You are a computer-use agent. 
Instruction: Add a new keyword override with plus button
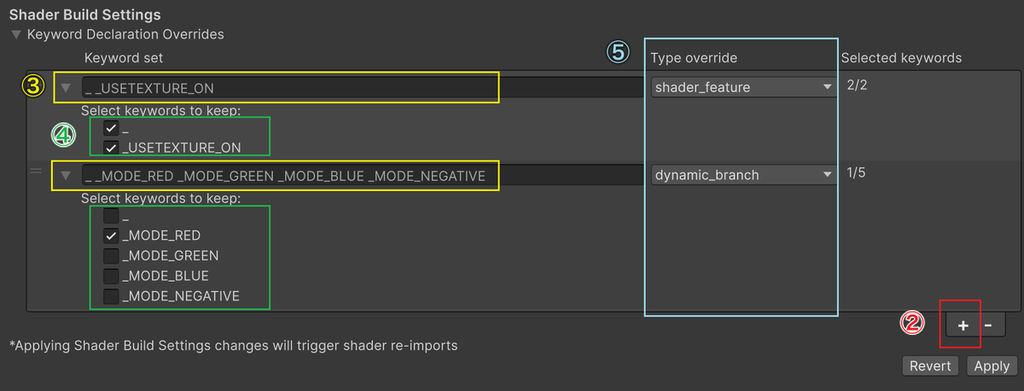(x=963, y=324)
